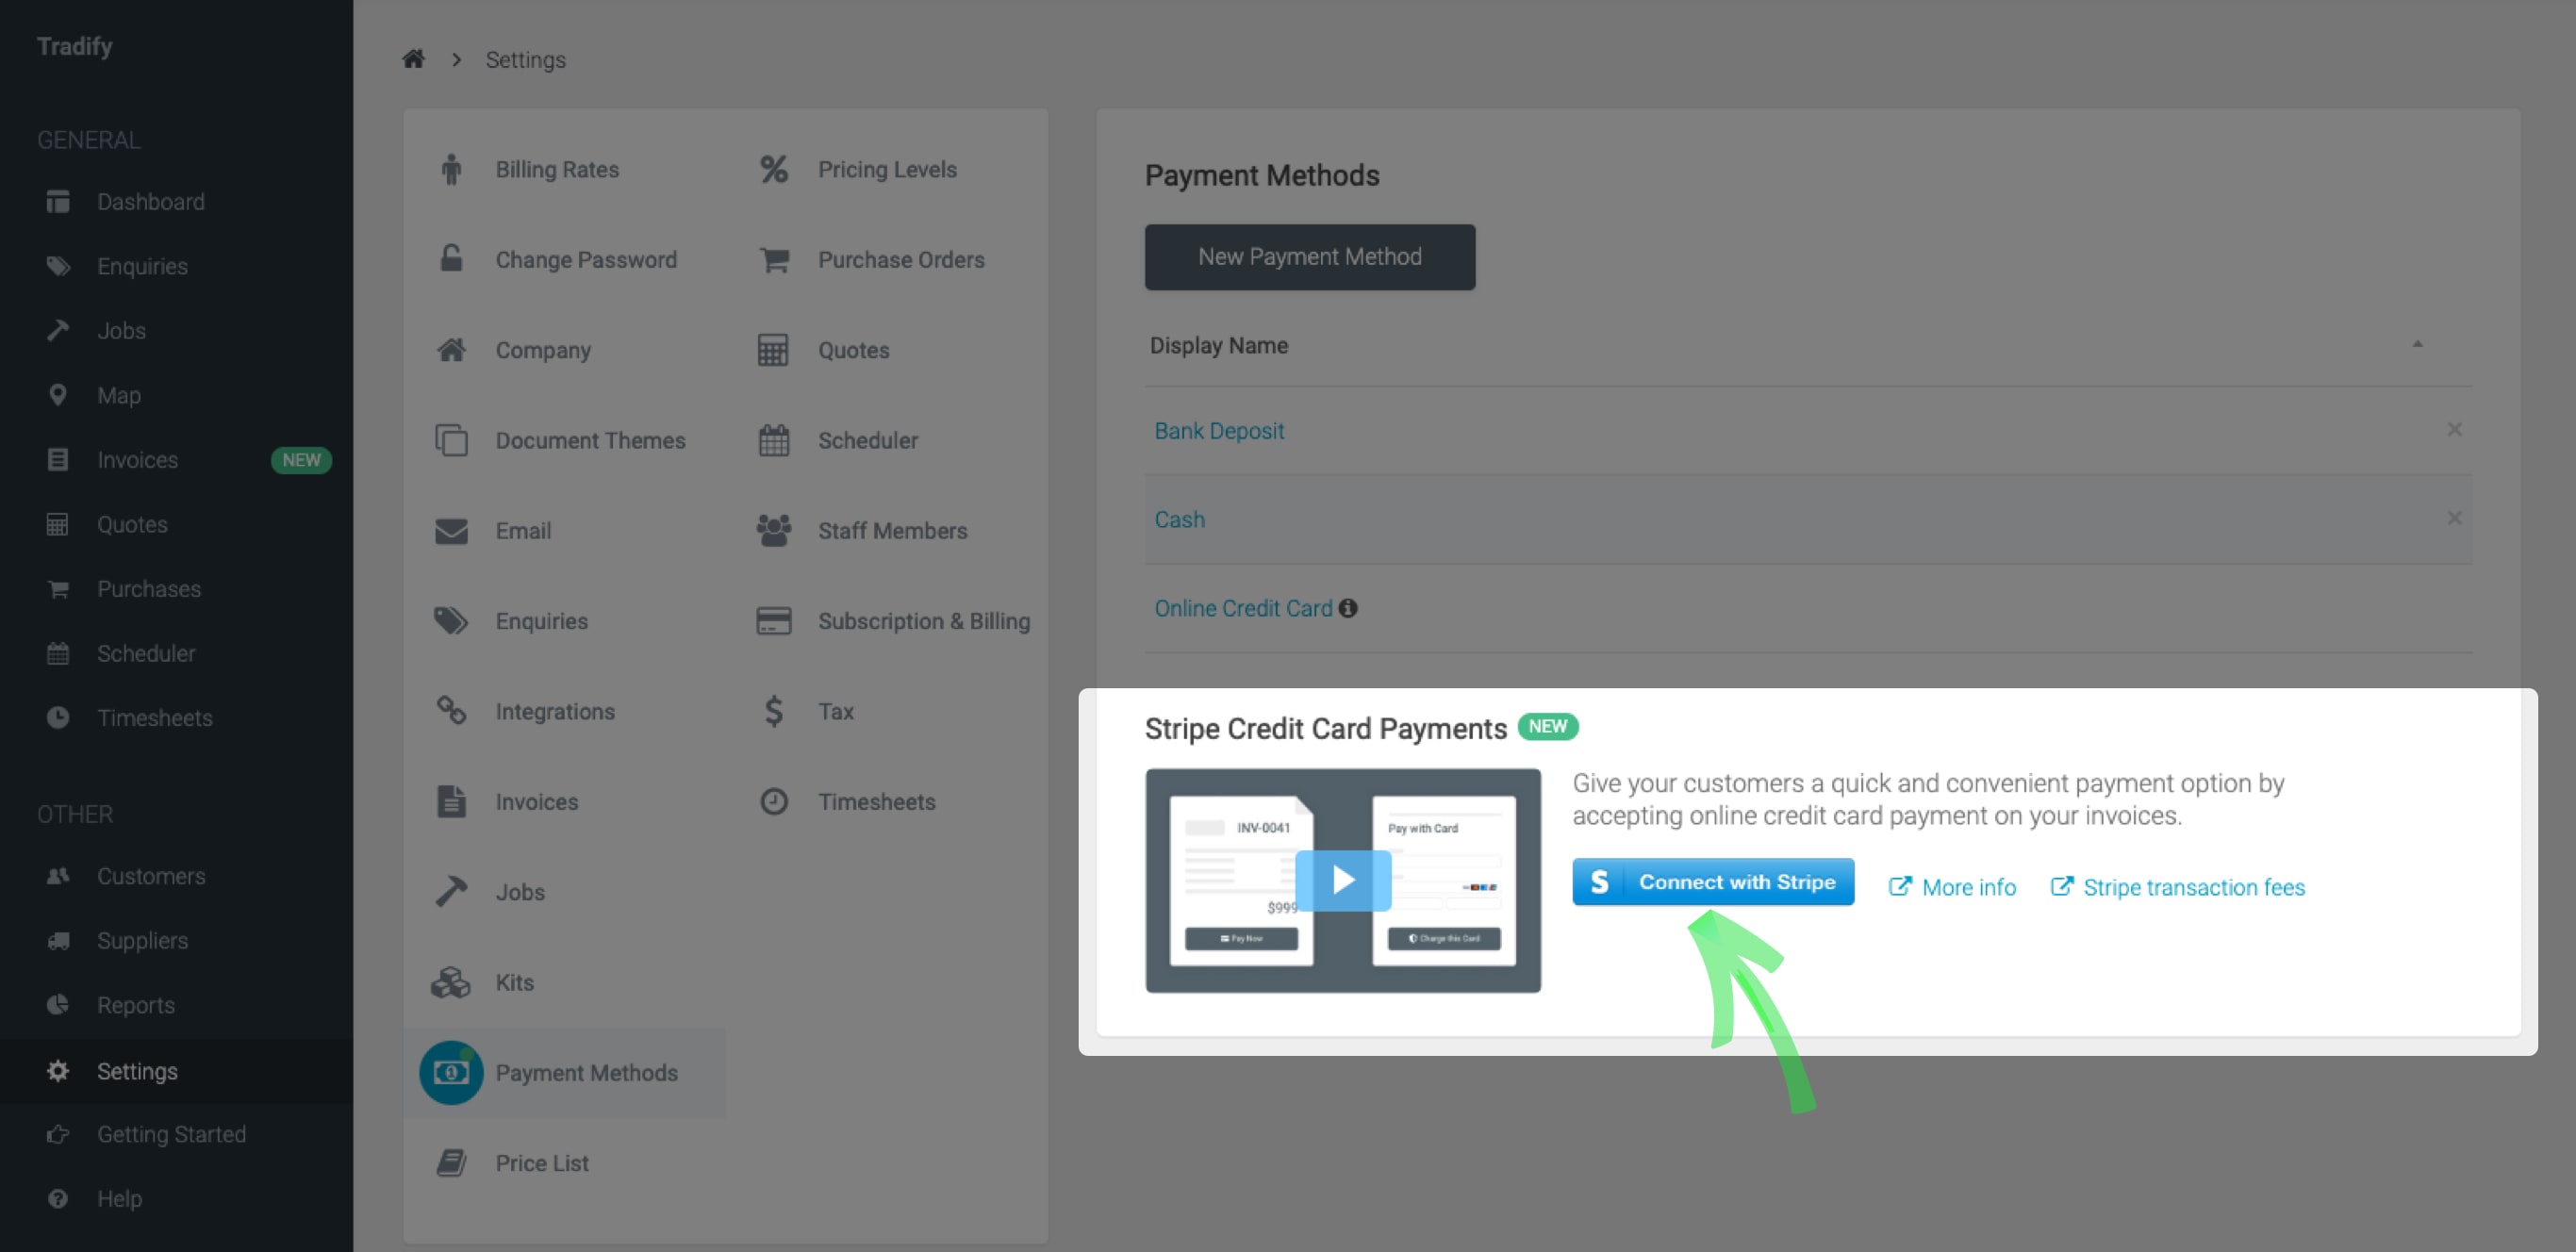Open Enquiries in the left sidebar
Viewport: 2576px width, 1252px height.
tap(142, 266)
